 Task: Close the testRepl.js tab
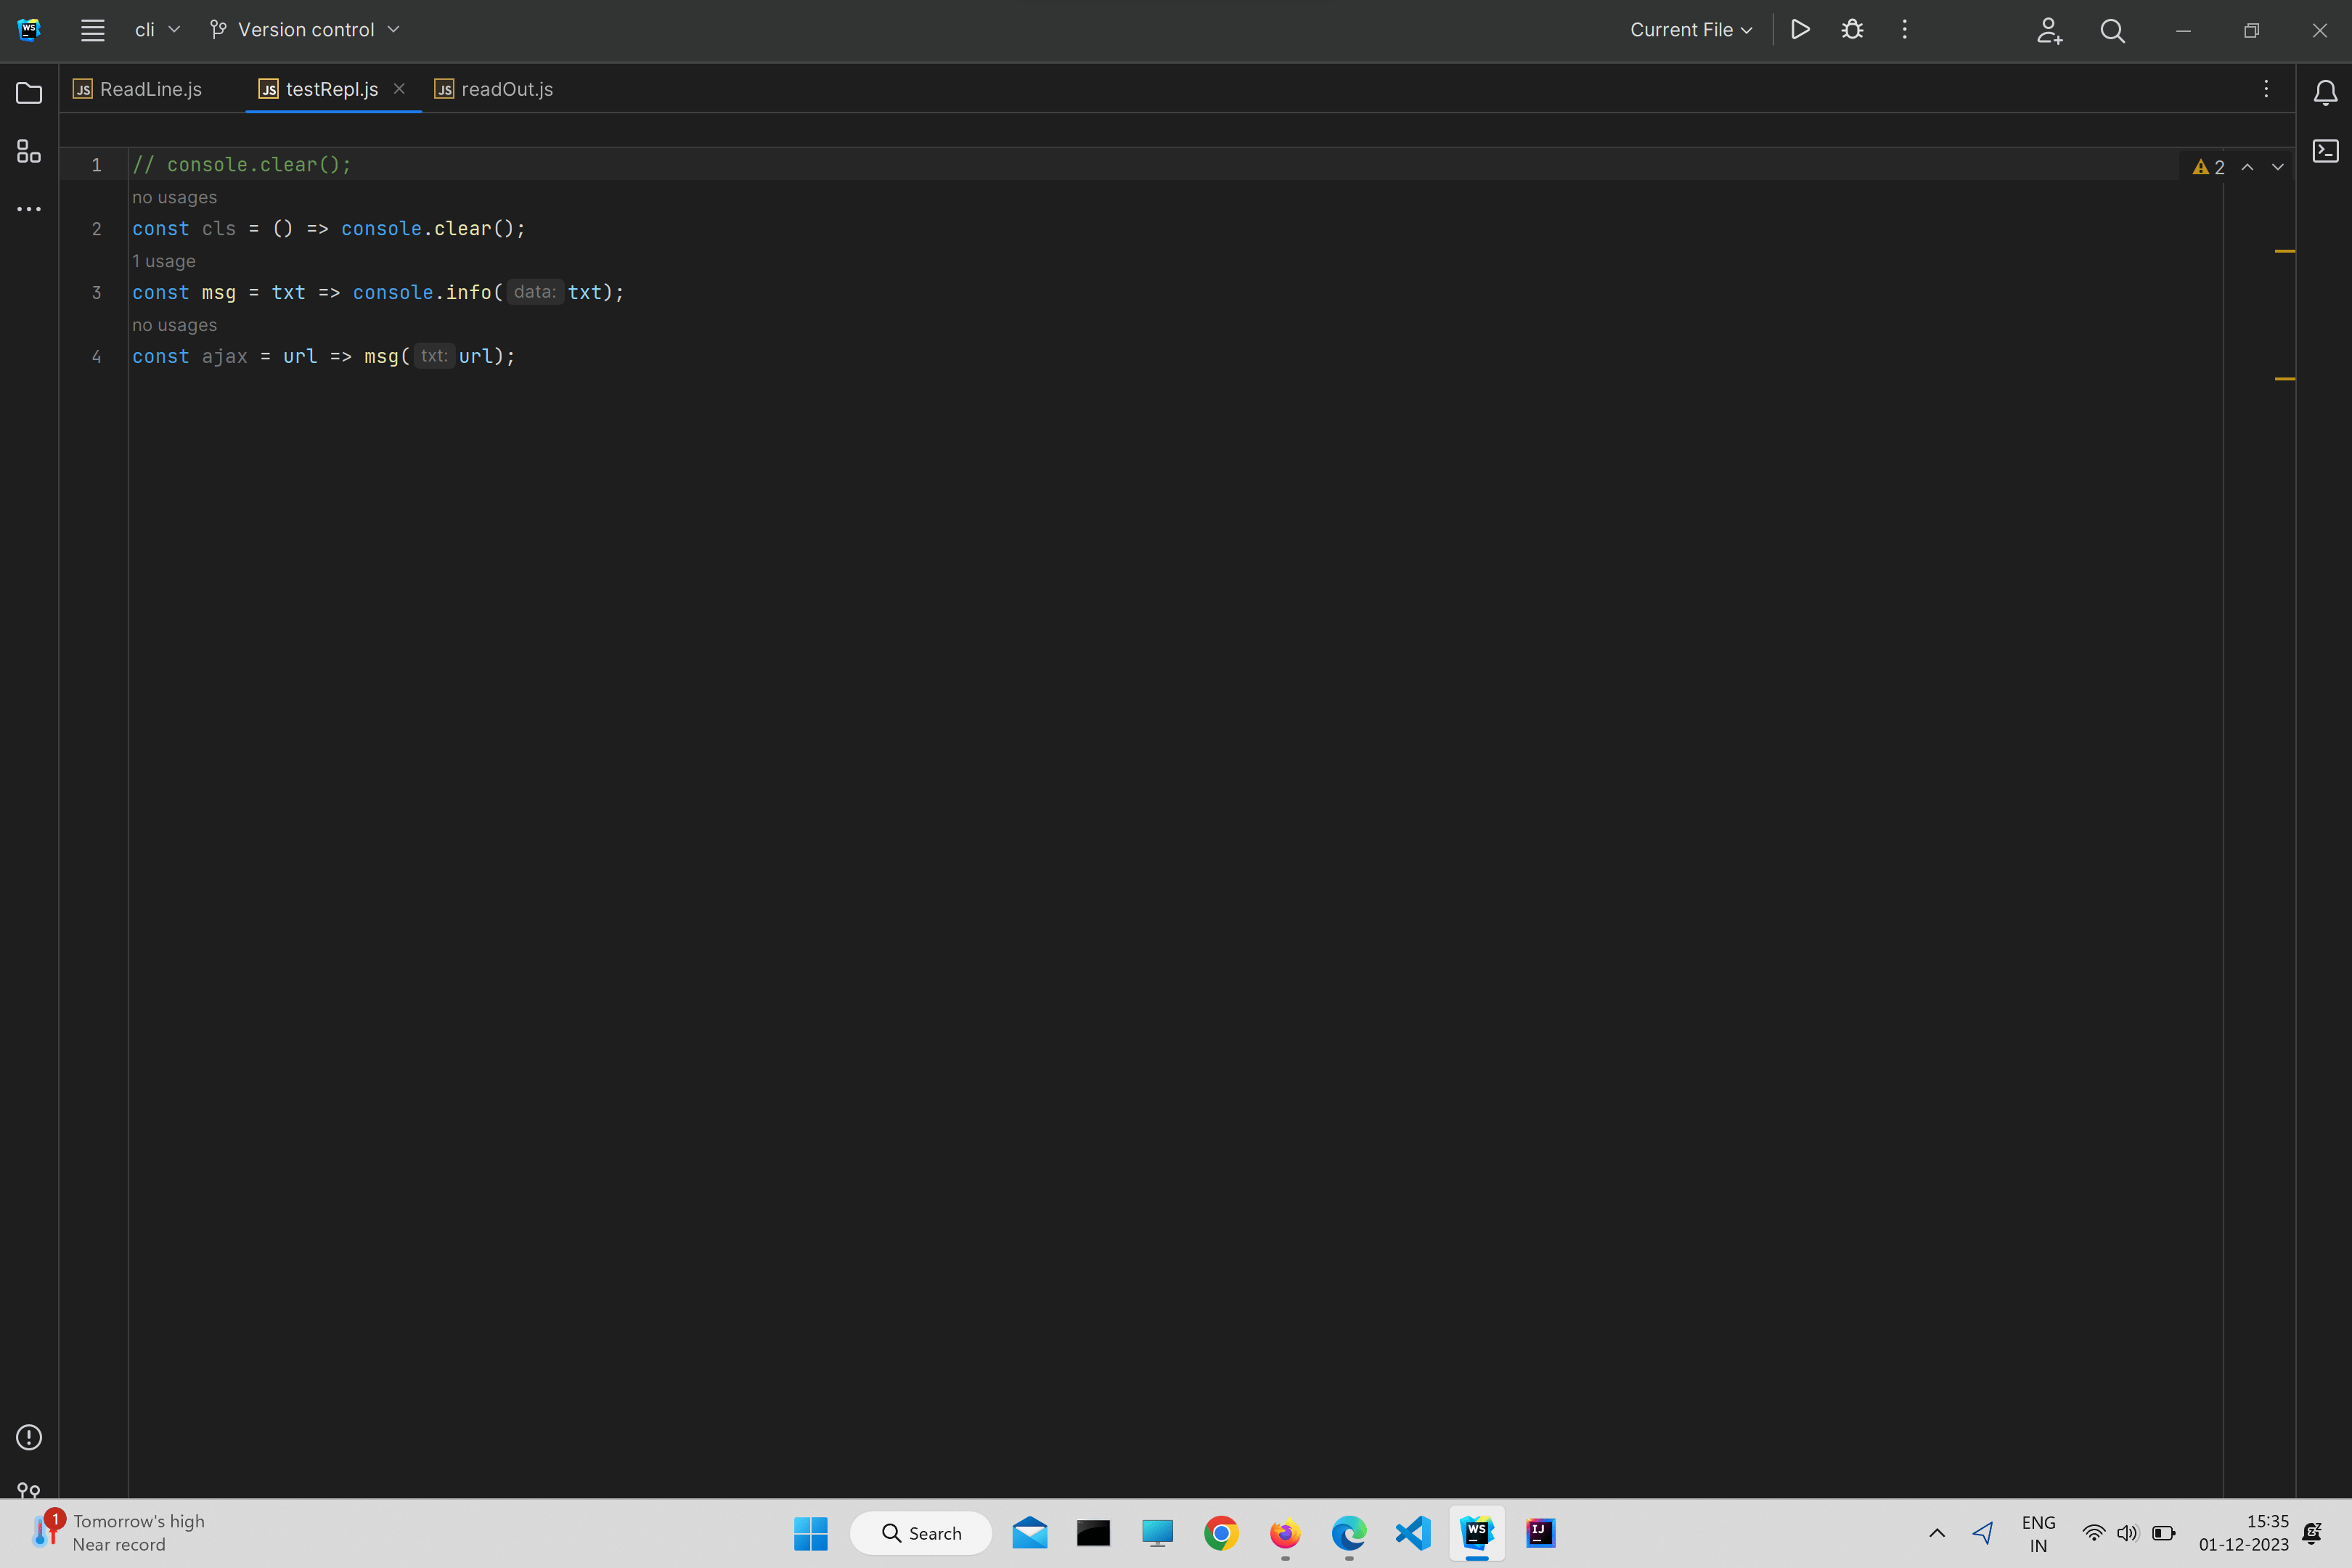(399, 88)
